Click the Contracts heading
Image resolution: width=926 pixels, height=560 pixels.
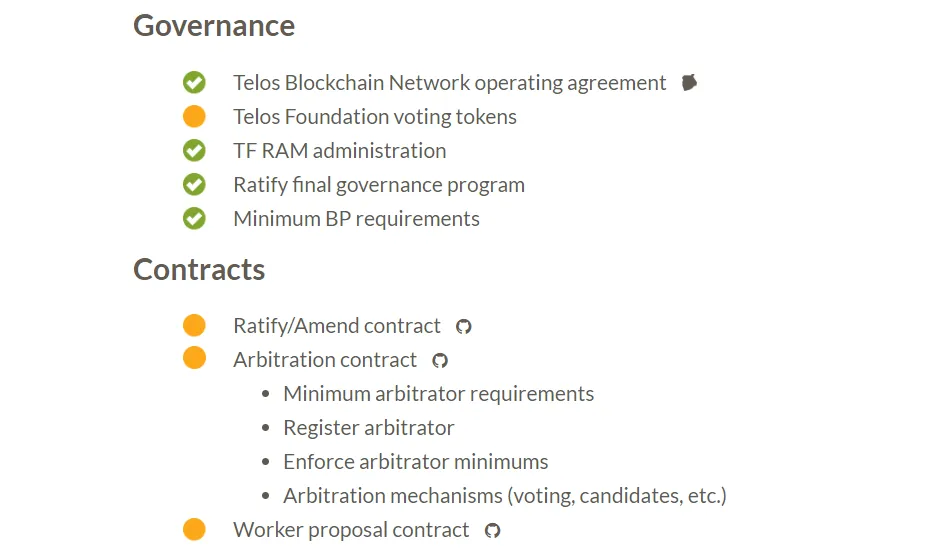(199, 270)
